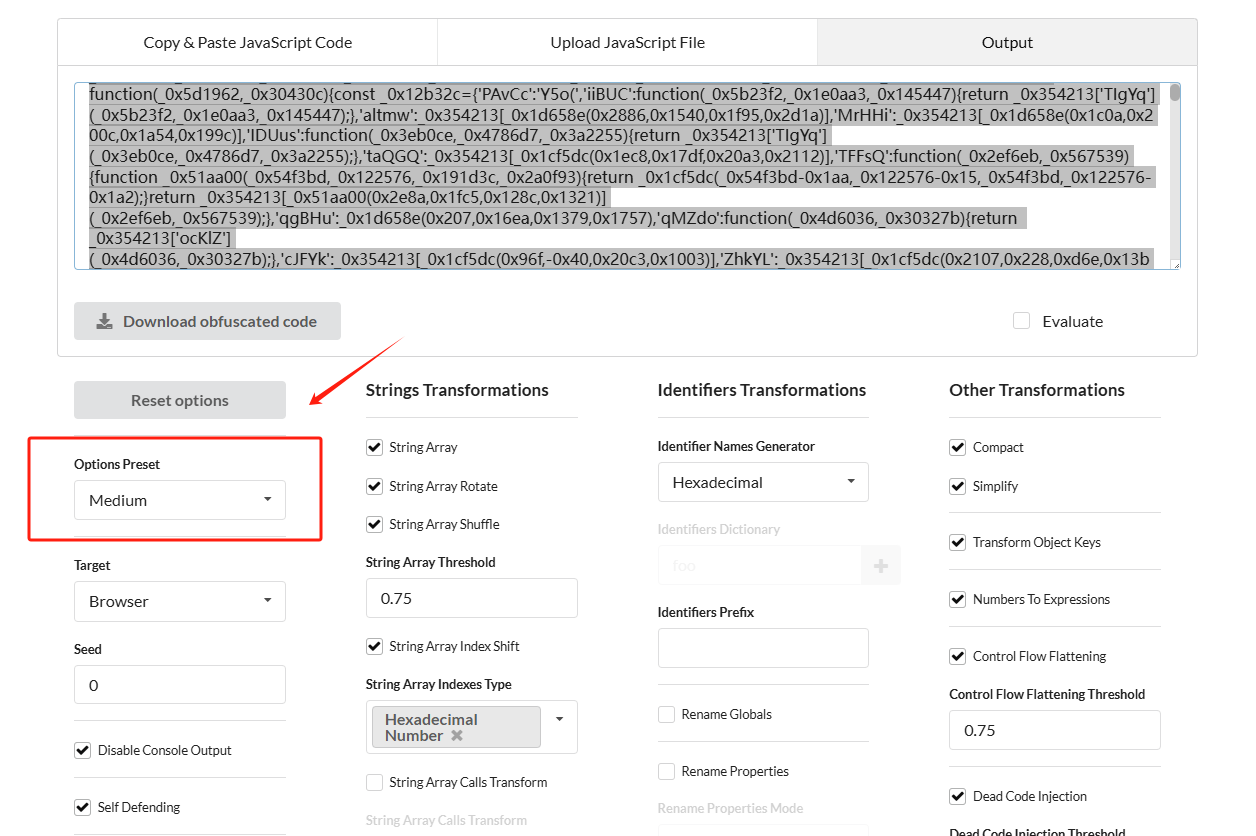Click Control Flow Flattening Threshold field
Image resolution: width=1256 pixels, height=836 pixels.
click(x=1055, y=730)
